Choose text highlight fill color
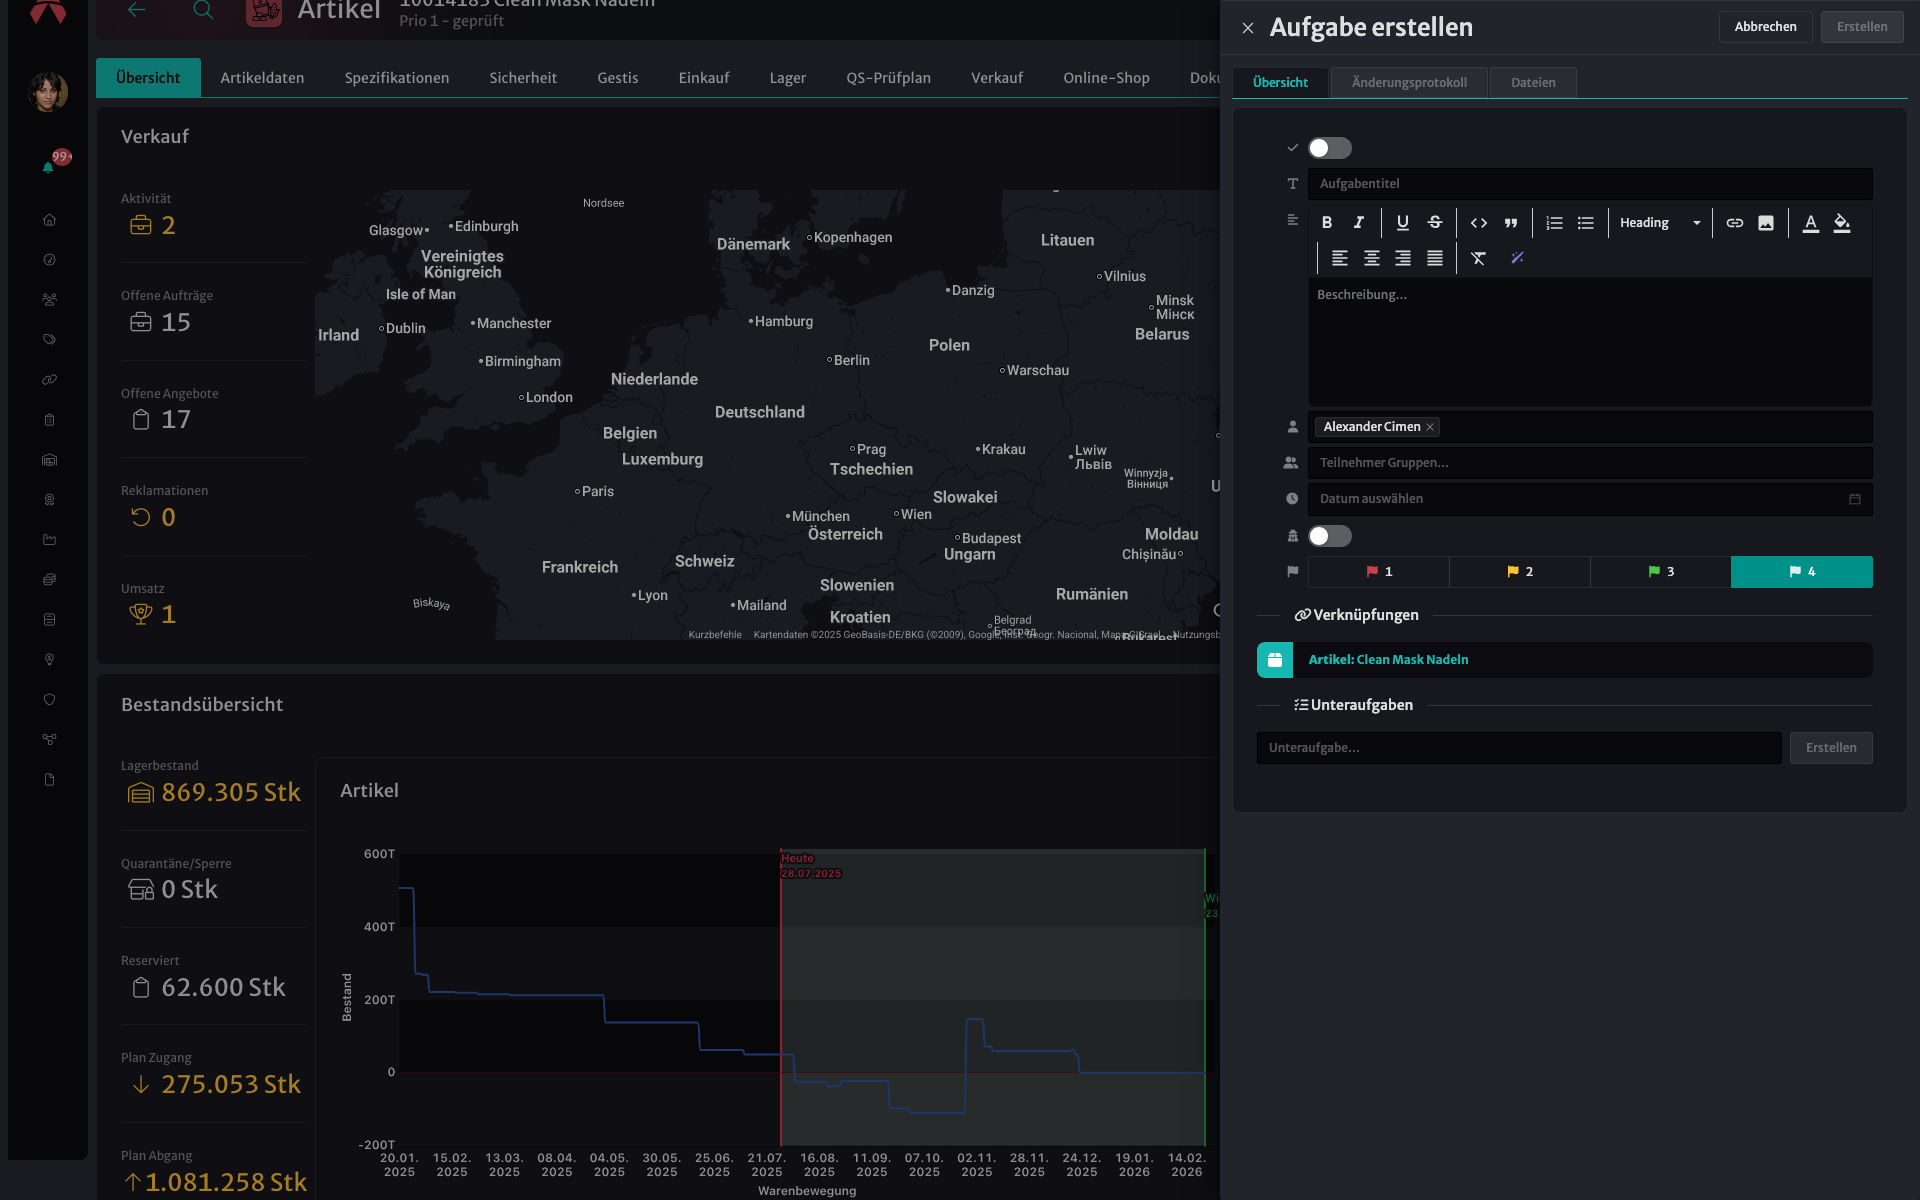The height and width of the screenshot is (1200, 1920). 1842,223
